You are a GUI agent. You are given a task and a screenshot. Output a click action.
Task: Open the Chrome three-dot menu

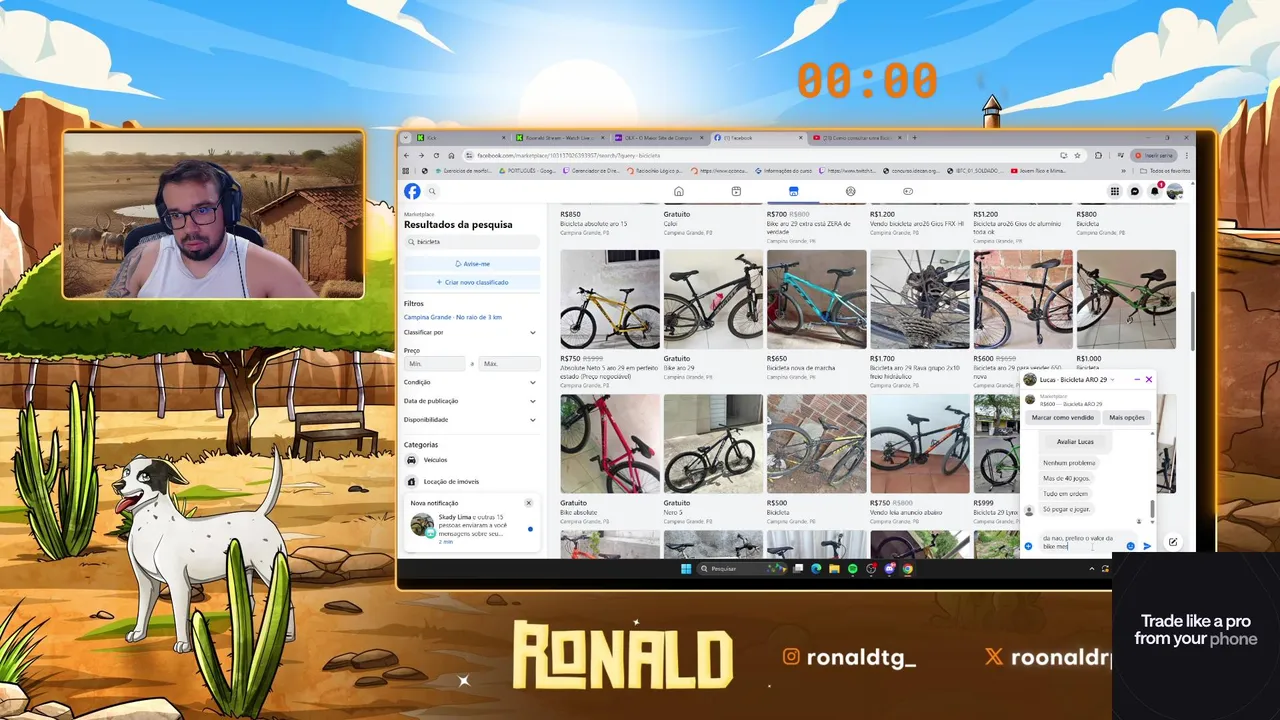coord(1185,155)
